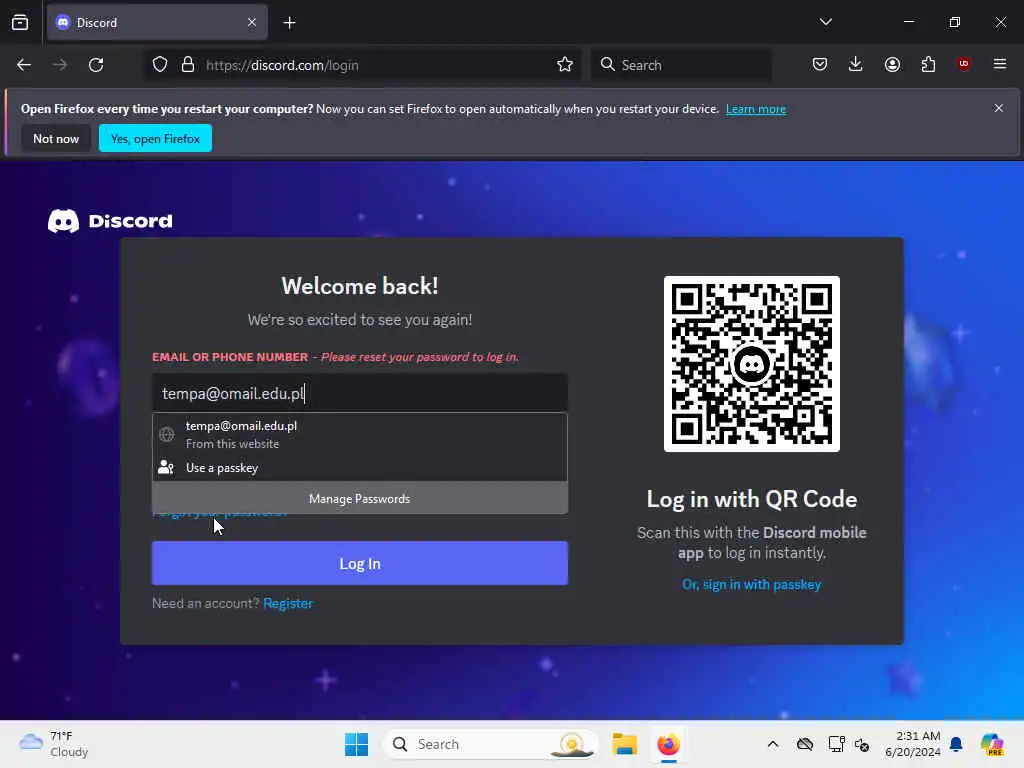Viewport: 1024px width, 768px height.
Task: Open a new tab with plus button
Action: point(289,23)
